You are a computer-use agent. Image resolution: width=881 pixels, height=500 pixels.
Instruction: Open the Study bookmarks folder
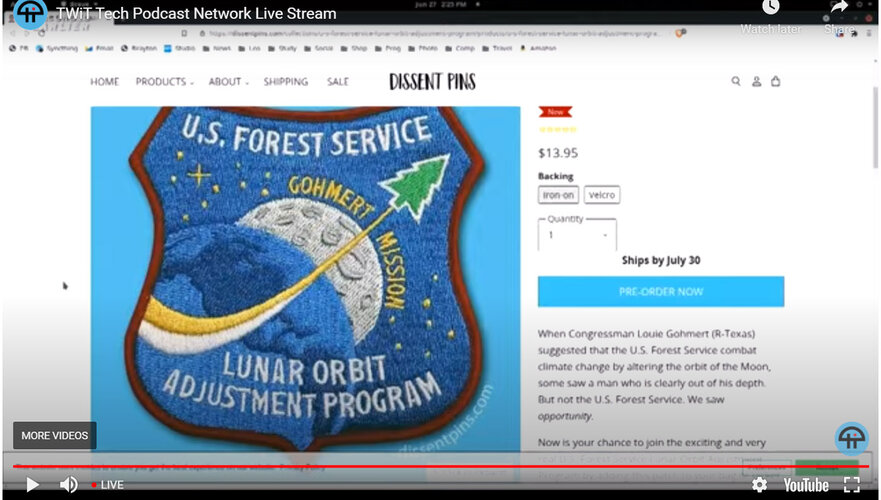pos(282,48)
